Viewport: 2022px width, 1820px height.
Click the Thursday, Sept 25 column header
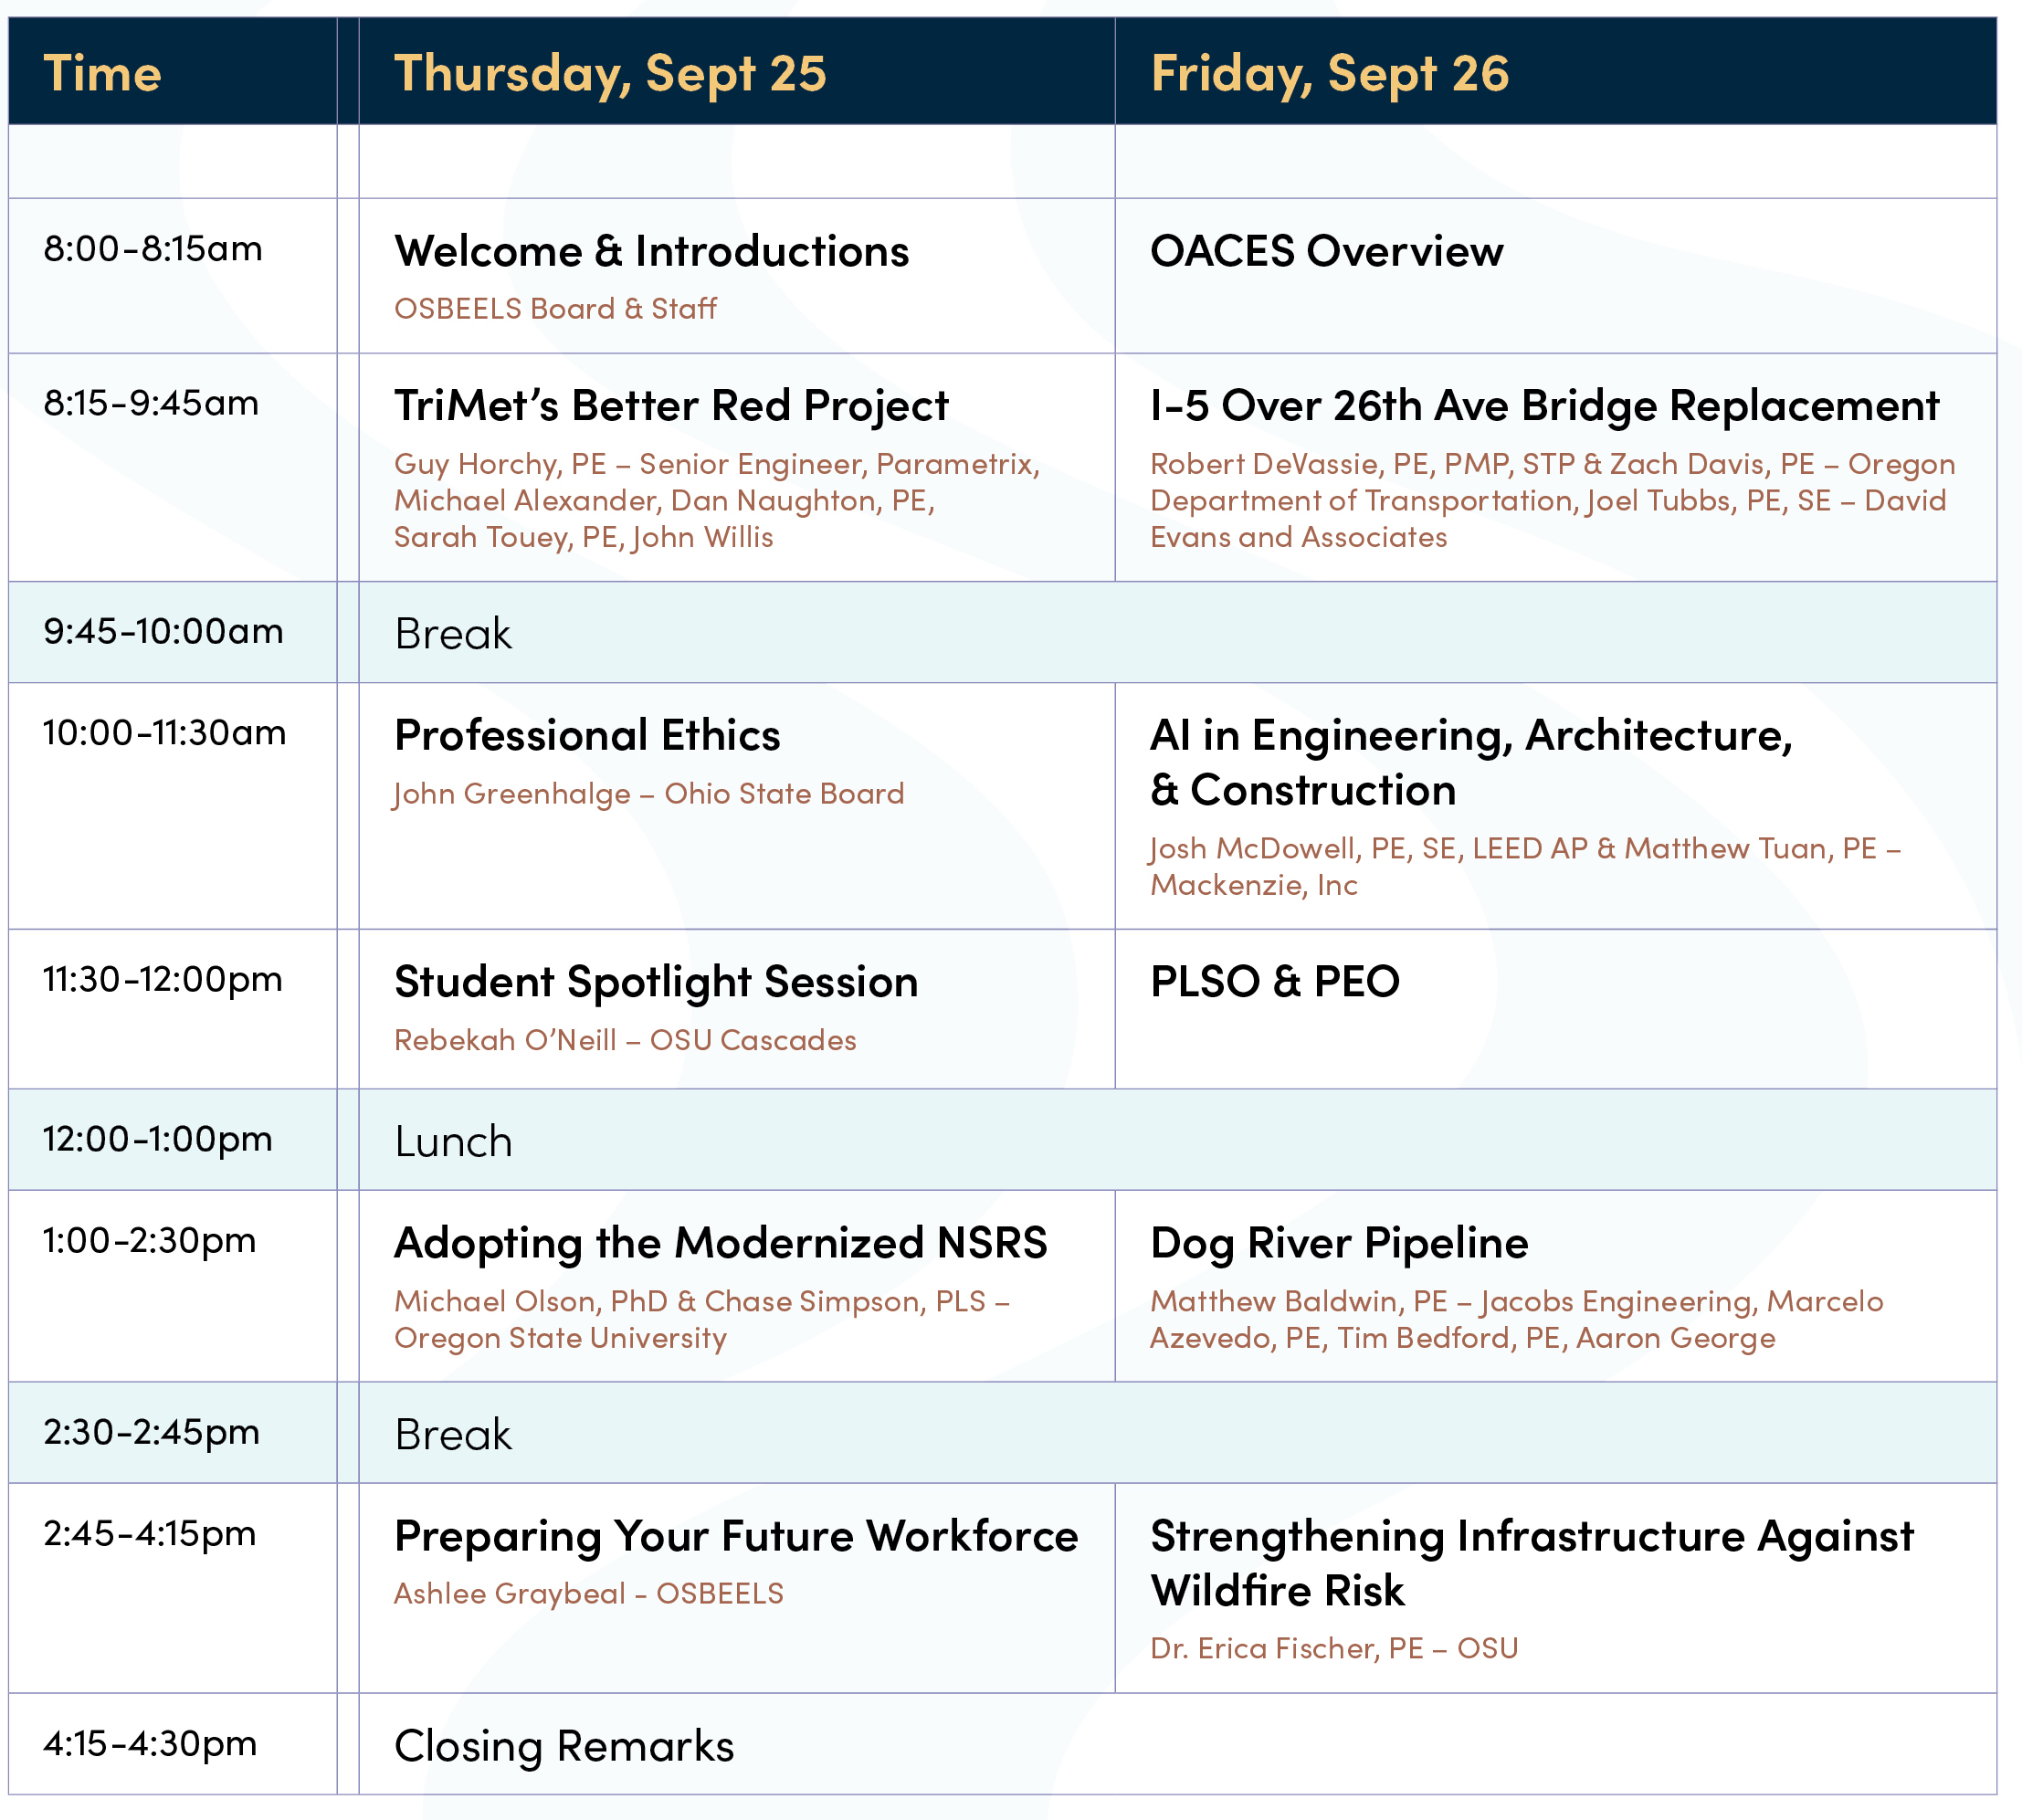[610, 73]
